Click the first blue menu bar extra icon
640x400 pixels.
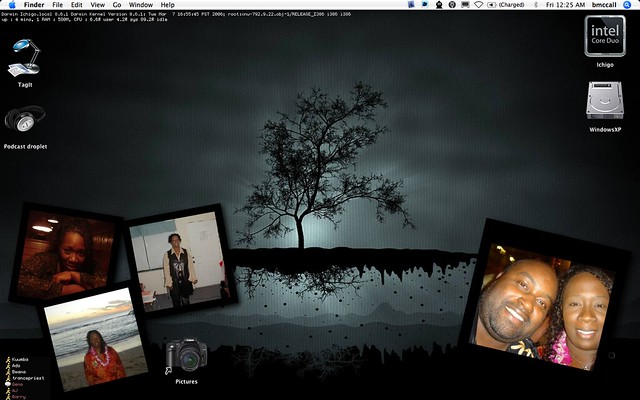click(411, 5)
